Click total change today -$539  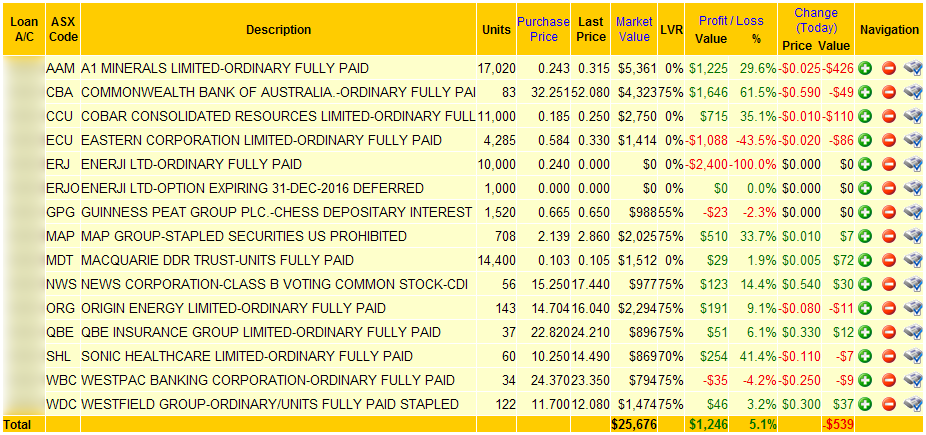[837, 424]
